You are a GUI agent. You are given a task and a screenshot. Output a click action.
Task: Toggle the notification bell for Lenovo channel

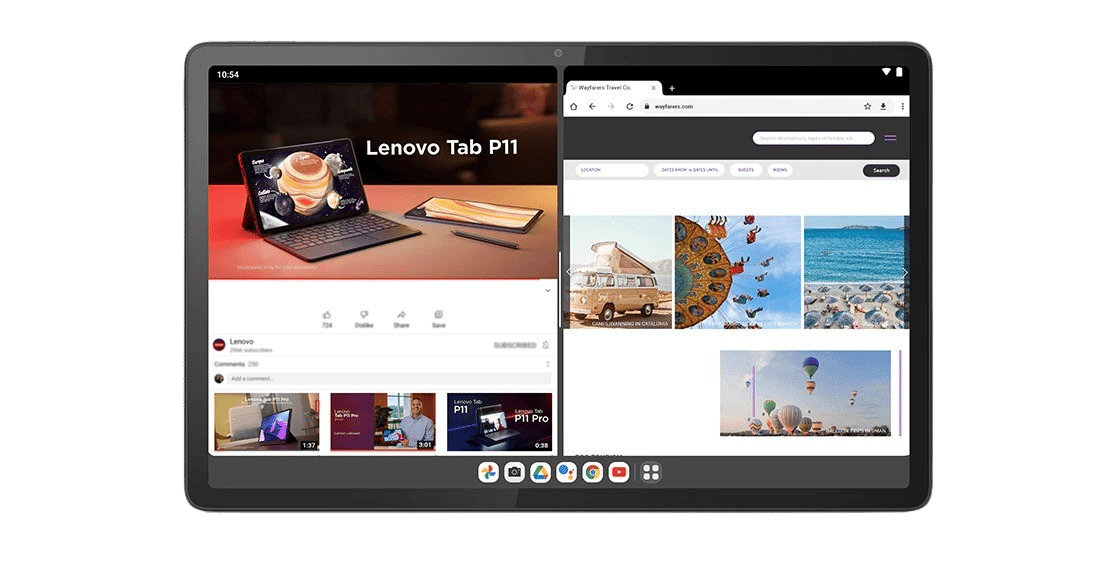(545, 345)
